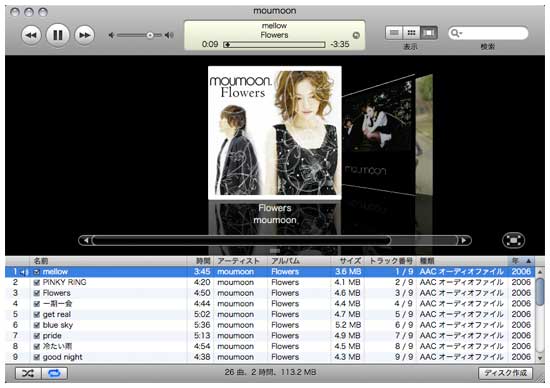This screenshot has width=550, height=388.
Task: Uncheck the PINKY RING song checkbox
Action: (x=37, y=282)
